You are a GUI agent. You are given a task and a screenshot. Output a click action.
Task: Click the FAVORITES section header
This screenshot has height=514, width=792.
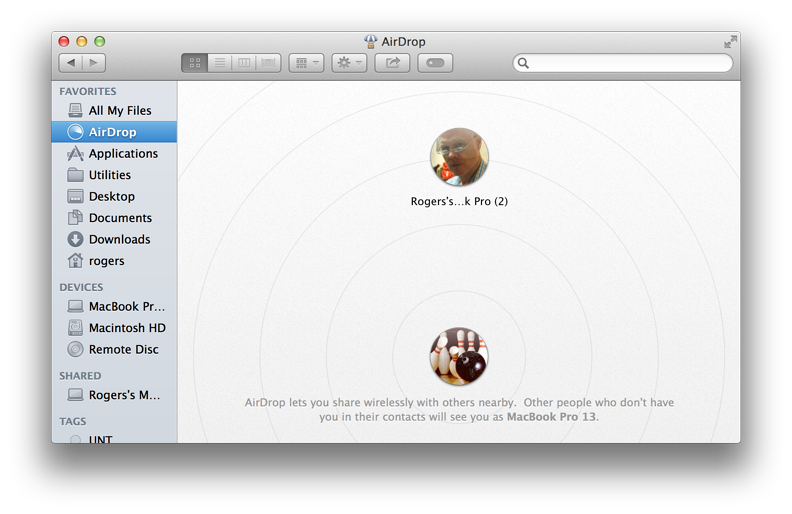tap(88, 91)
